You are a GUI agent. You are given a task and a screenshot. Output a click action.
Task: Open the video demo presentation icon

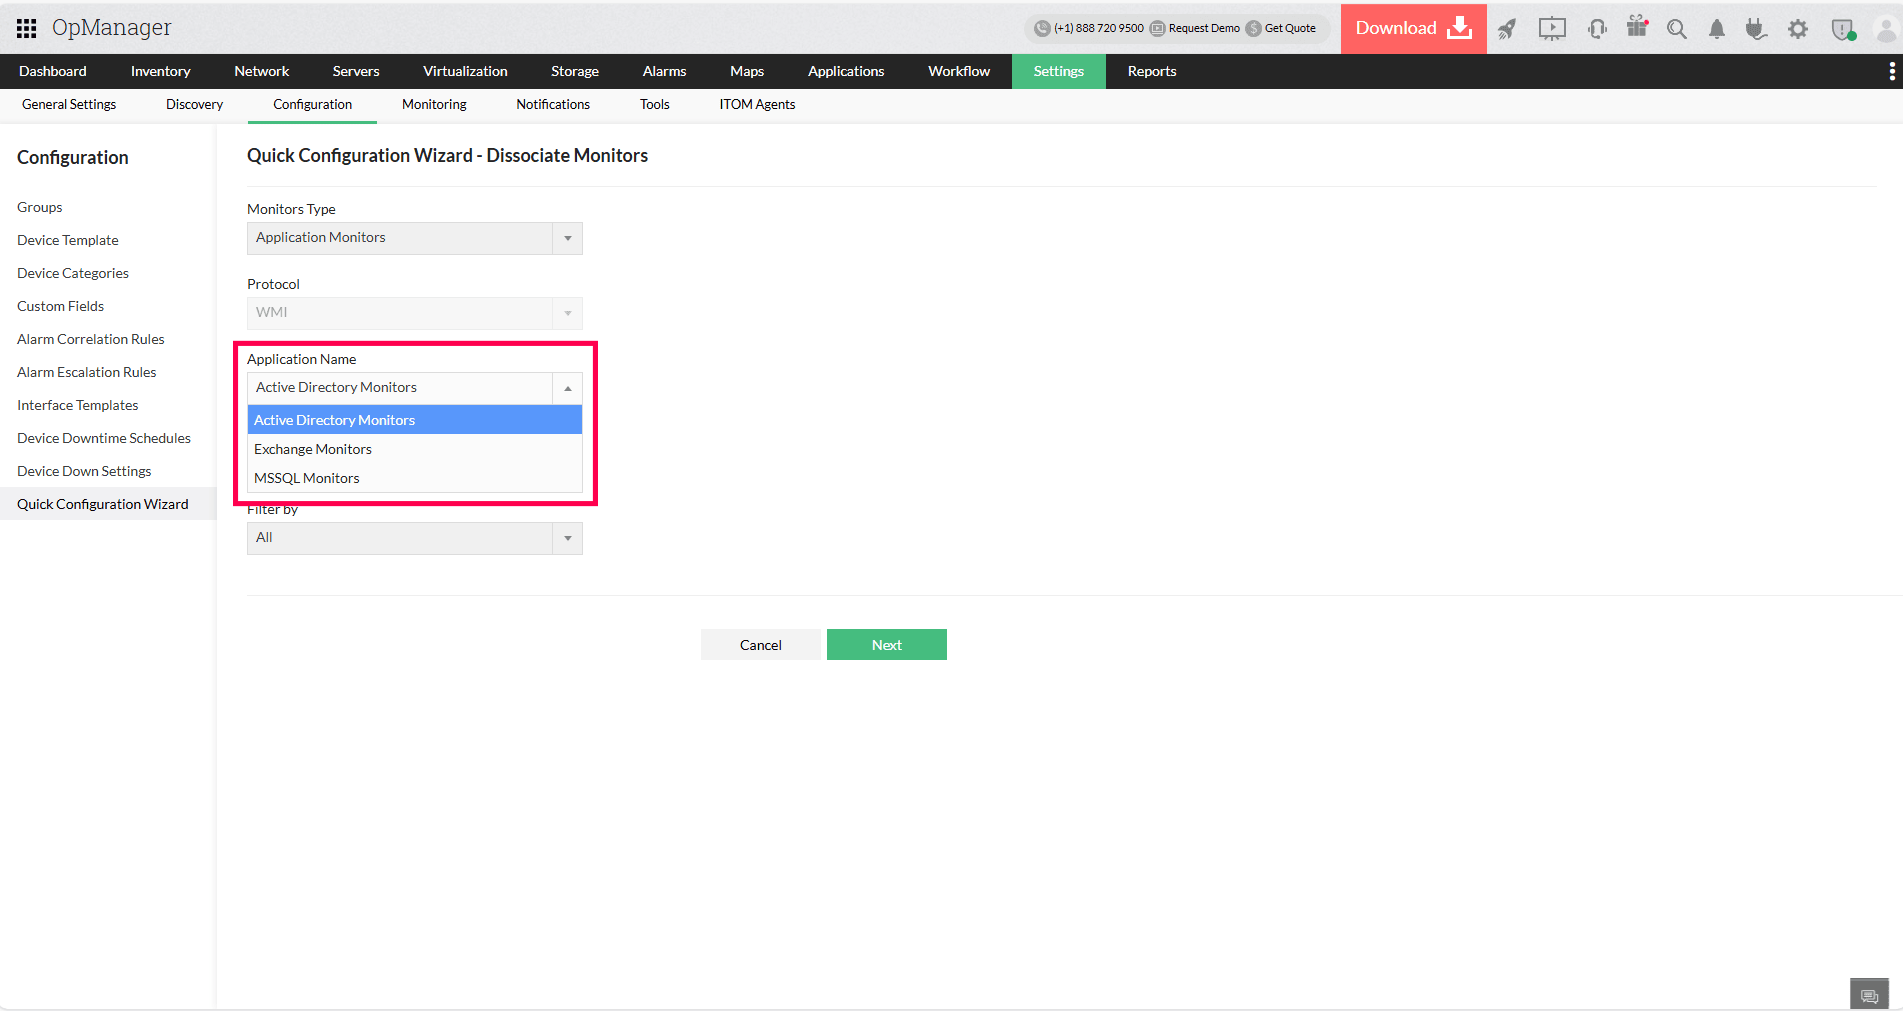[x=1552, y=29]
